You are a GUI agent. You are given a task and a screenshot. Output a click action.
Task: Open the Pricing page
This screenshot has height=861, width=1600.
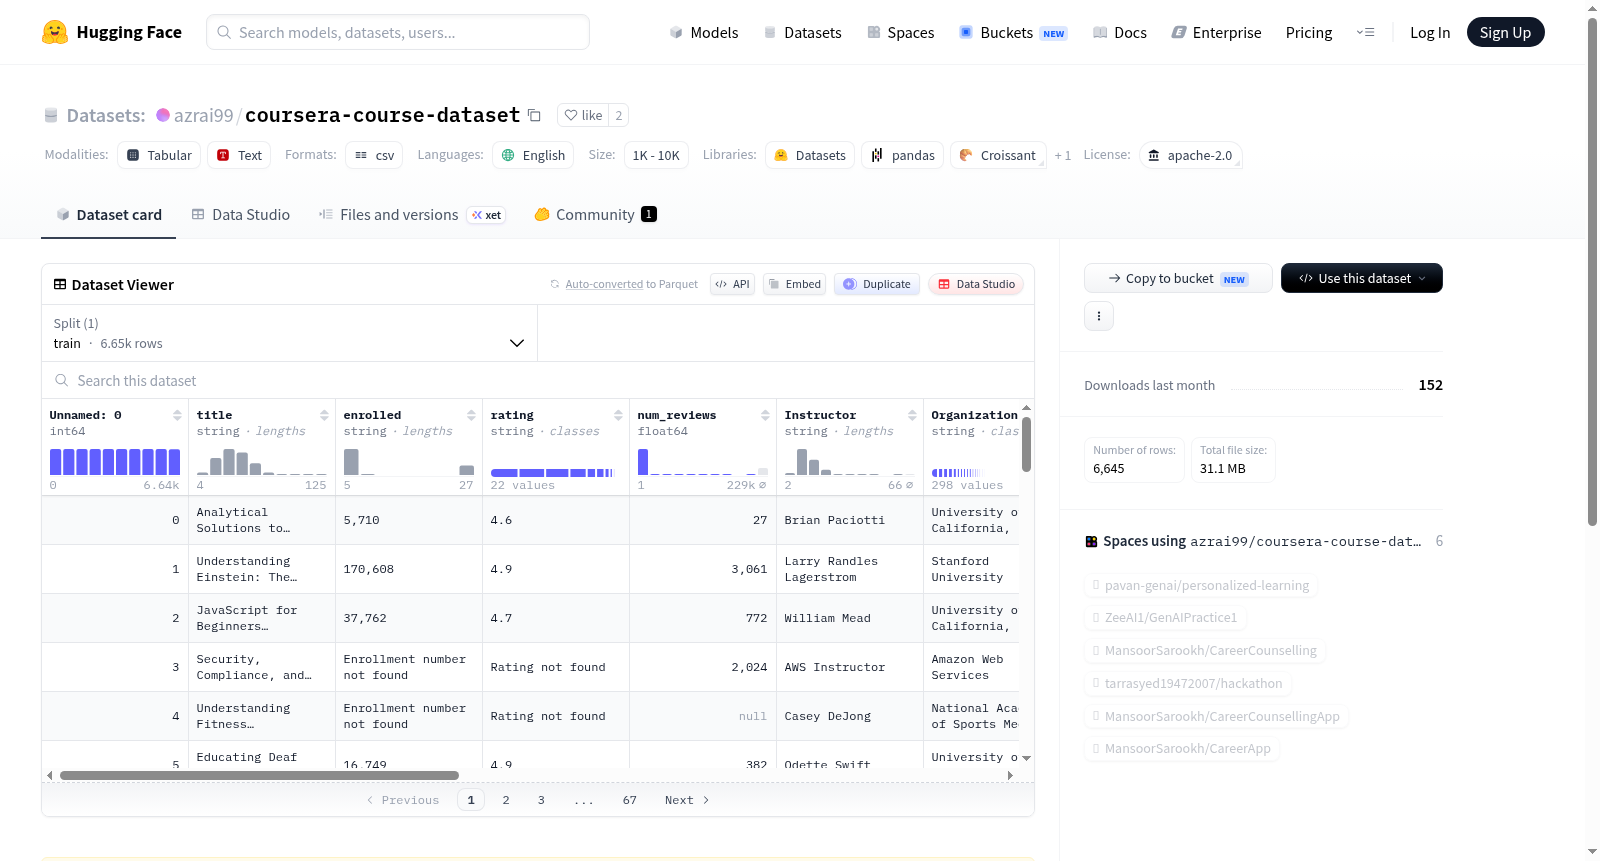[1309, 32]
